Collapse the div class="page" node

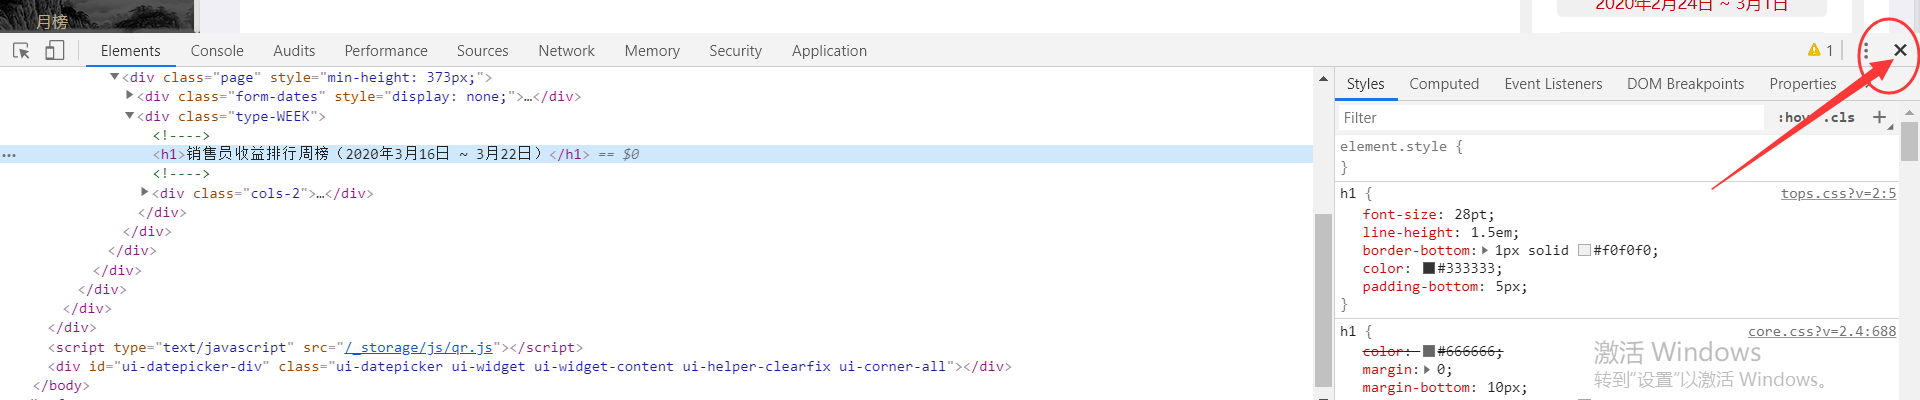click(x=115, y=77)
